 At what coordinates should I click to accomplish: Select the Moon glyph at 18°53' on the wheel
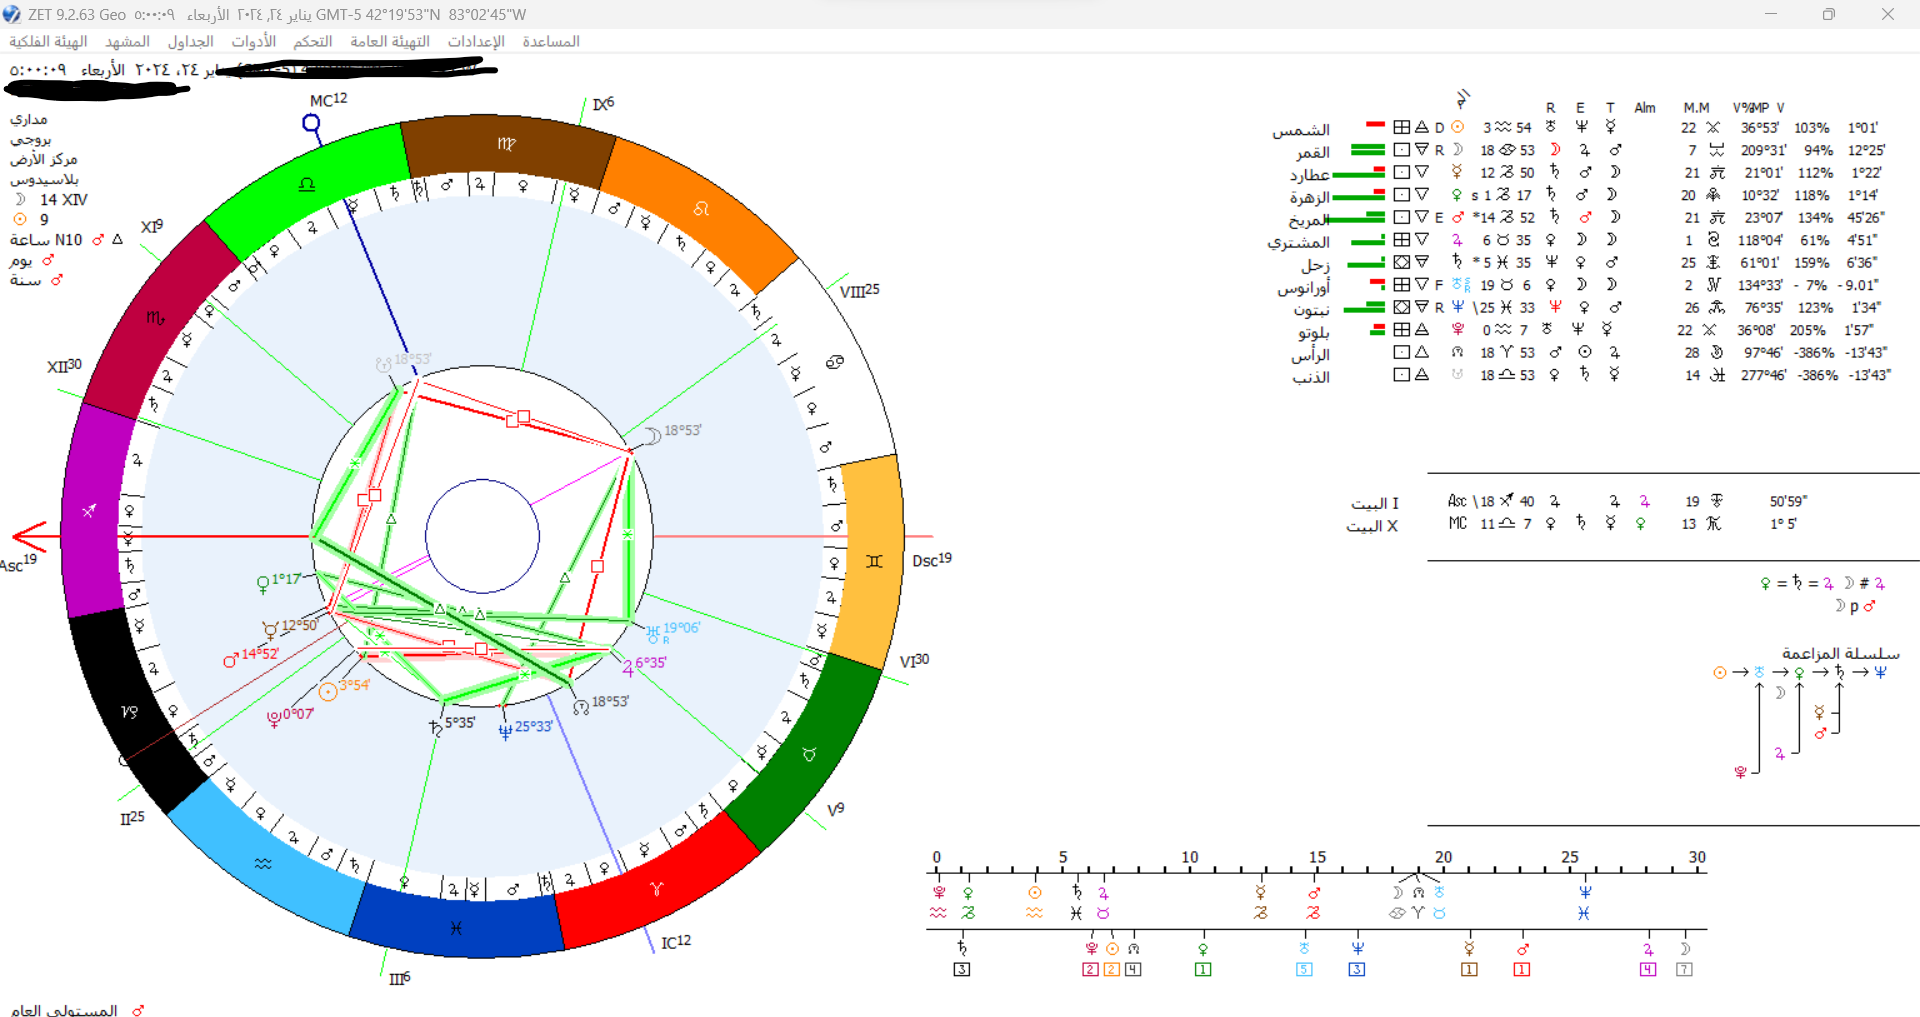tap(651, 435)
